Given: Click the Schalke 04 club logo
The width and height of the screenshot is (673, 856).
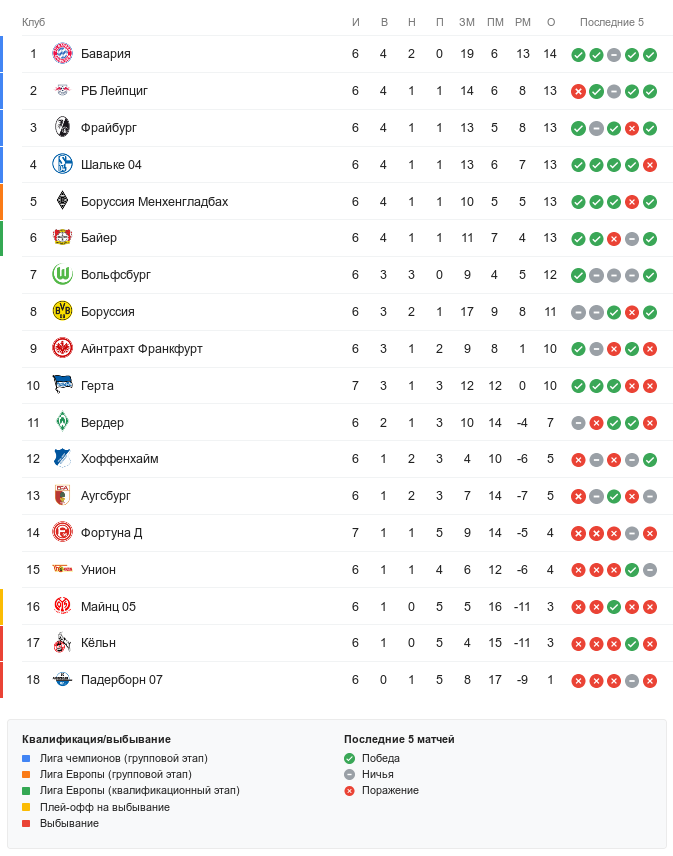Looking at the screenshot, I should 63,165.
